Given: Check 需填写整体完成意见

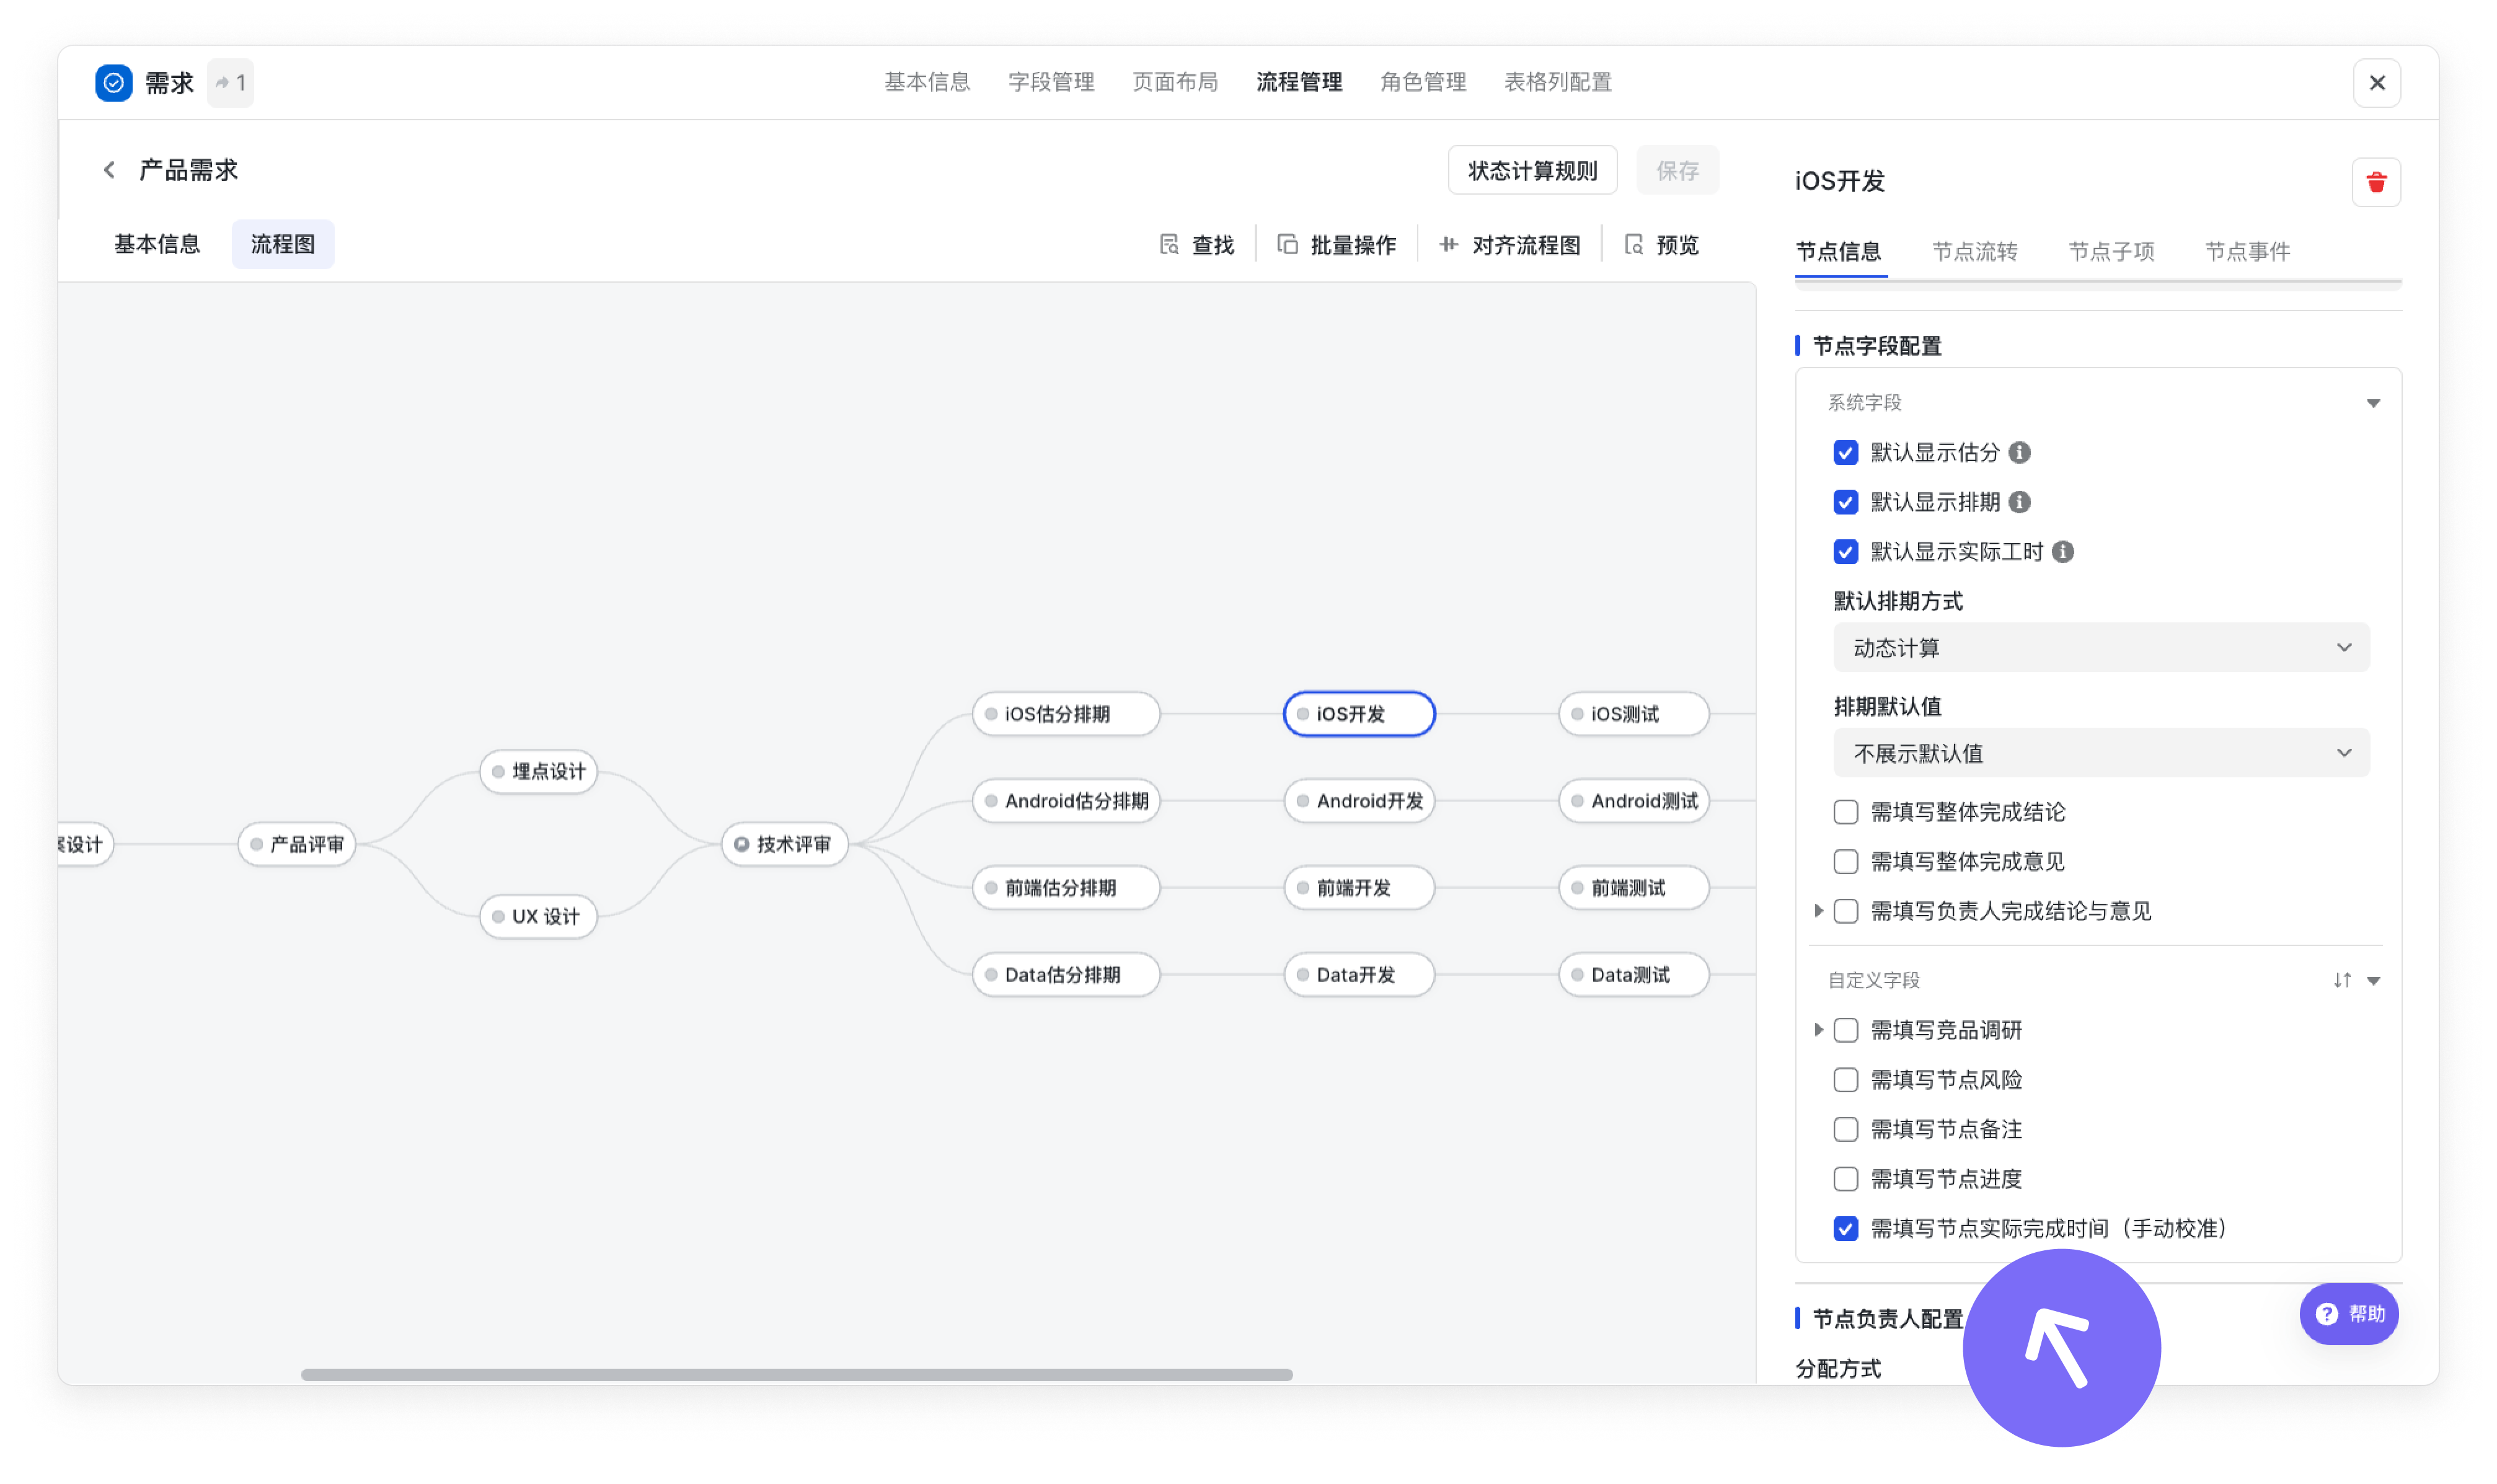Looking at the screenshot, I should click(1845, 862).
